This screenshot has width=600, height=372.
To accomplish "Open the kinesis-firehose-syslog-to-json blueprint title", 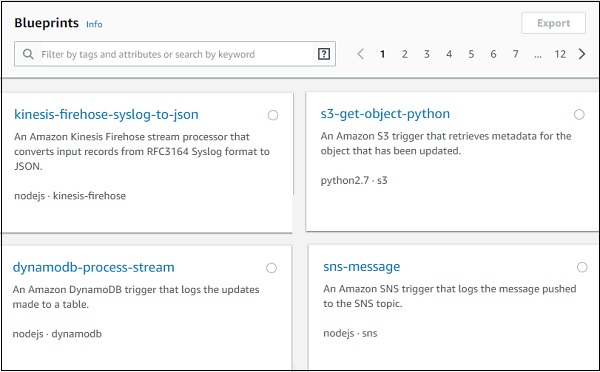I will click(106, 114).
